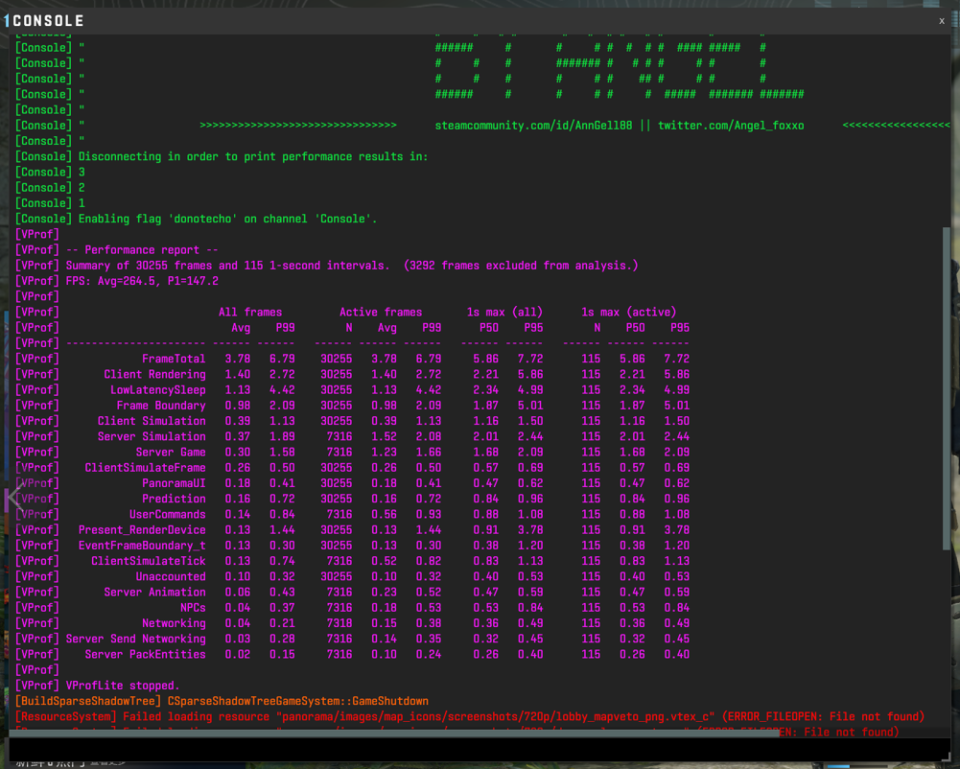Click the vertical scrollbar thumb of the console

tap(946, 388)
